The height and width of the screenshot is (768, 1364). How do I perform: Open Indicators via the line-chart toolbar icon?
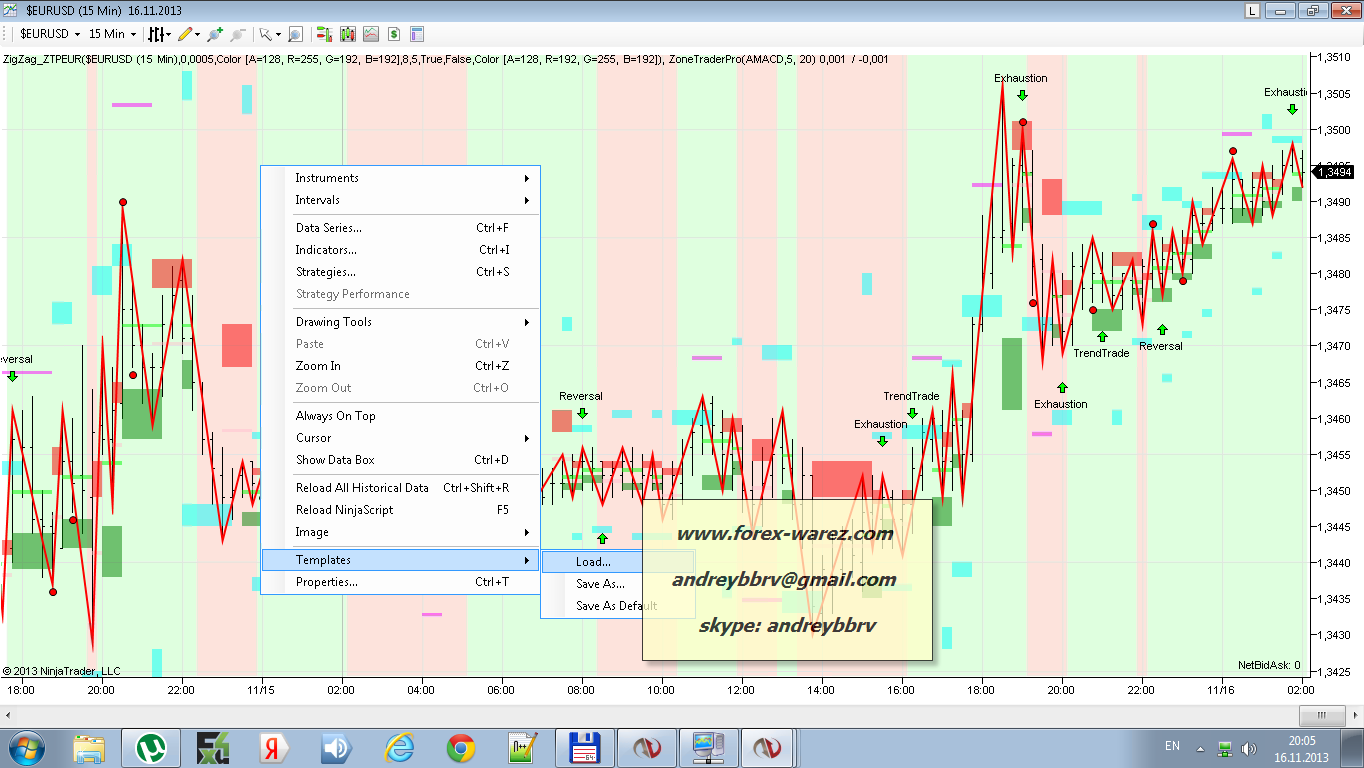[371, 34]
